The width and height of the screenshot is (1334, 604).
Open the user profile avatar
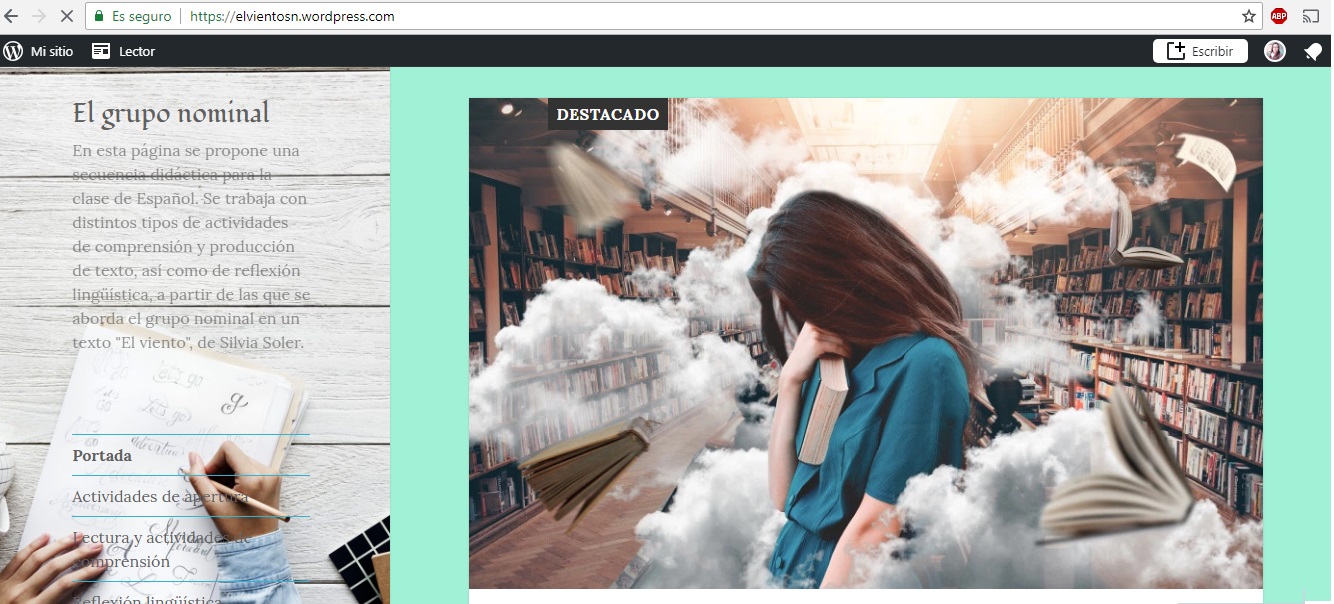coord(1275,51)
